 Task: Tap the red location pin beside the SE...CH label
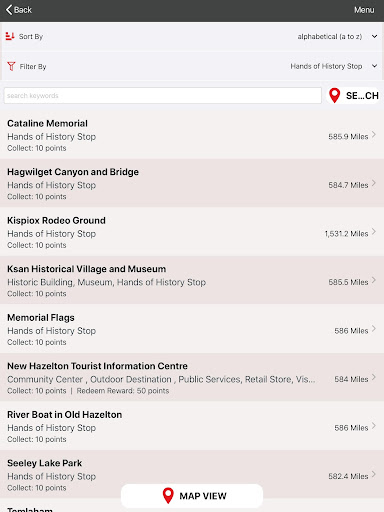click(334, 96)
